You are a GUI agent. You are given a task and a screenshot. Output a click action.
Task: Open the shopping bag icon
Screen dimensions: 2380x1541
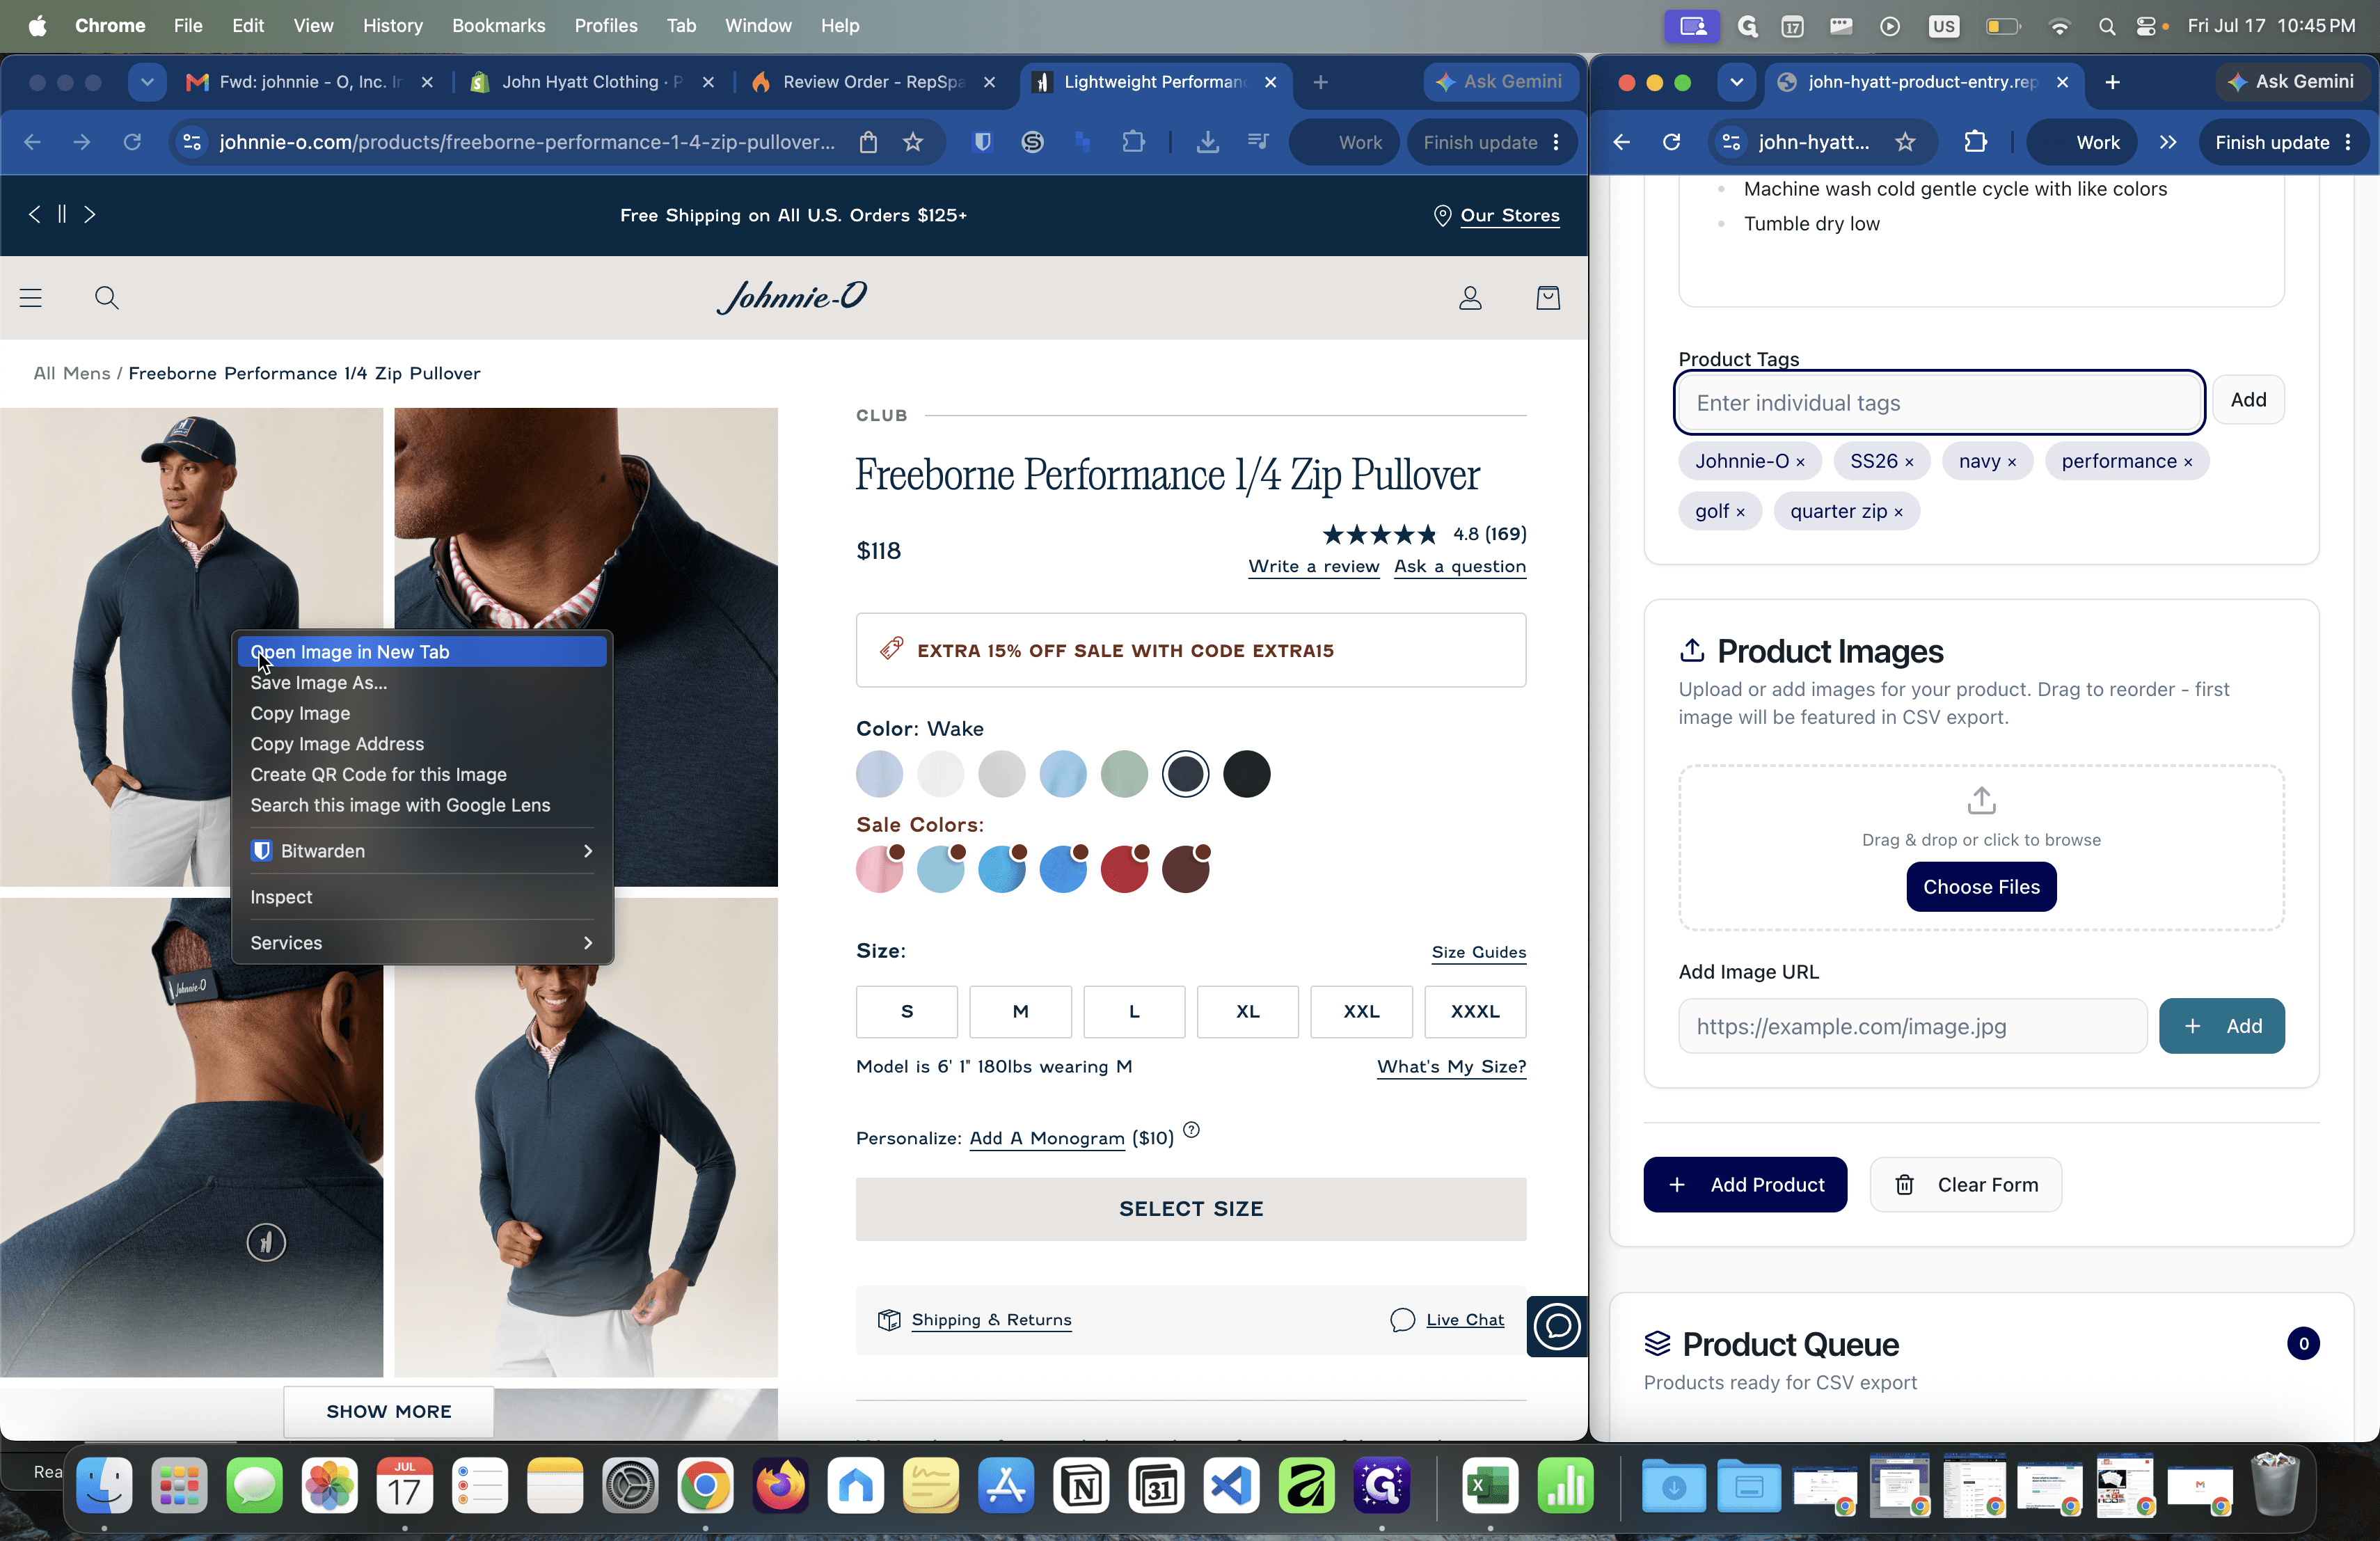(x=1547, y=297)
